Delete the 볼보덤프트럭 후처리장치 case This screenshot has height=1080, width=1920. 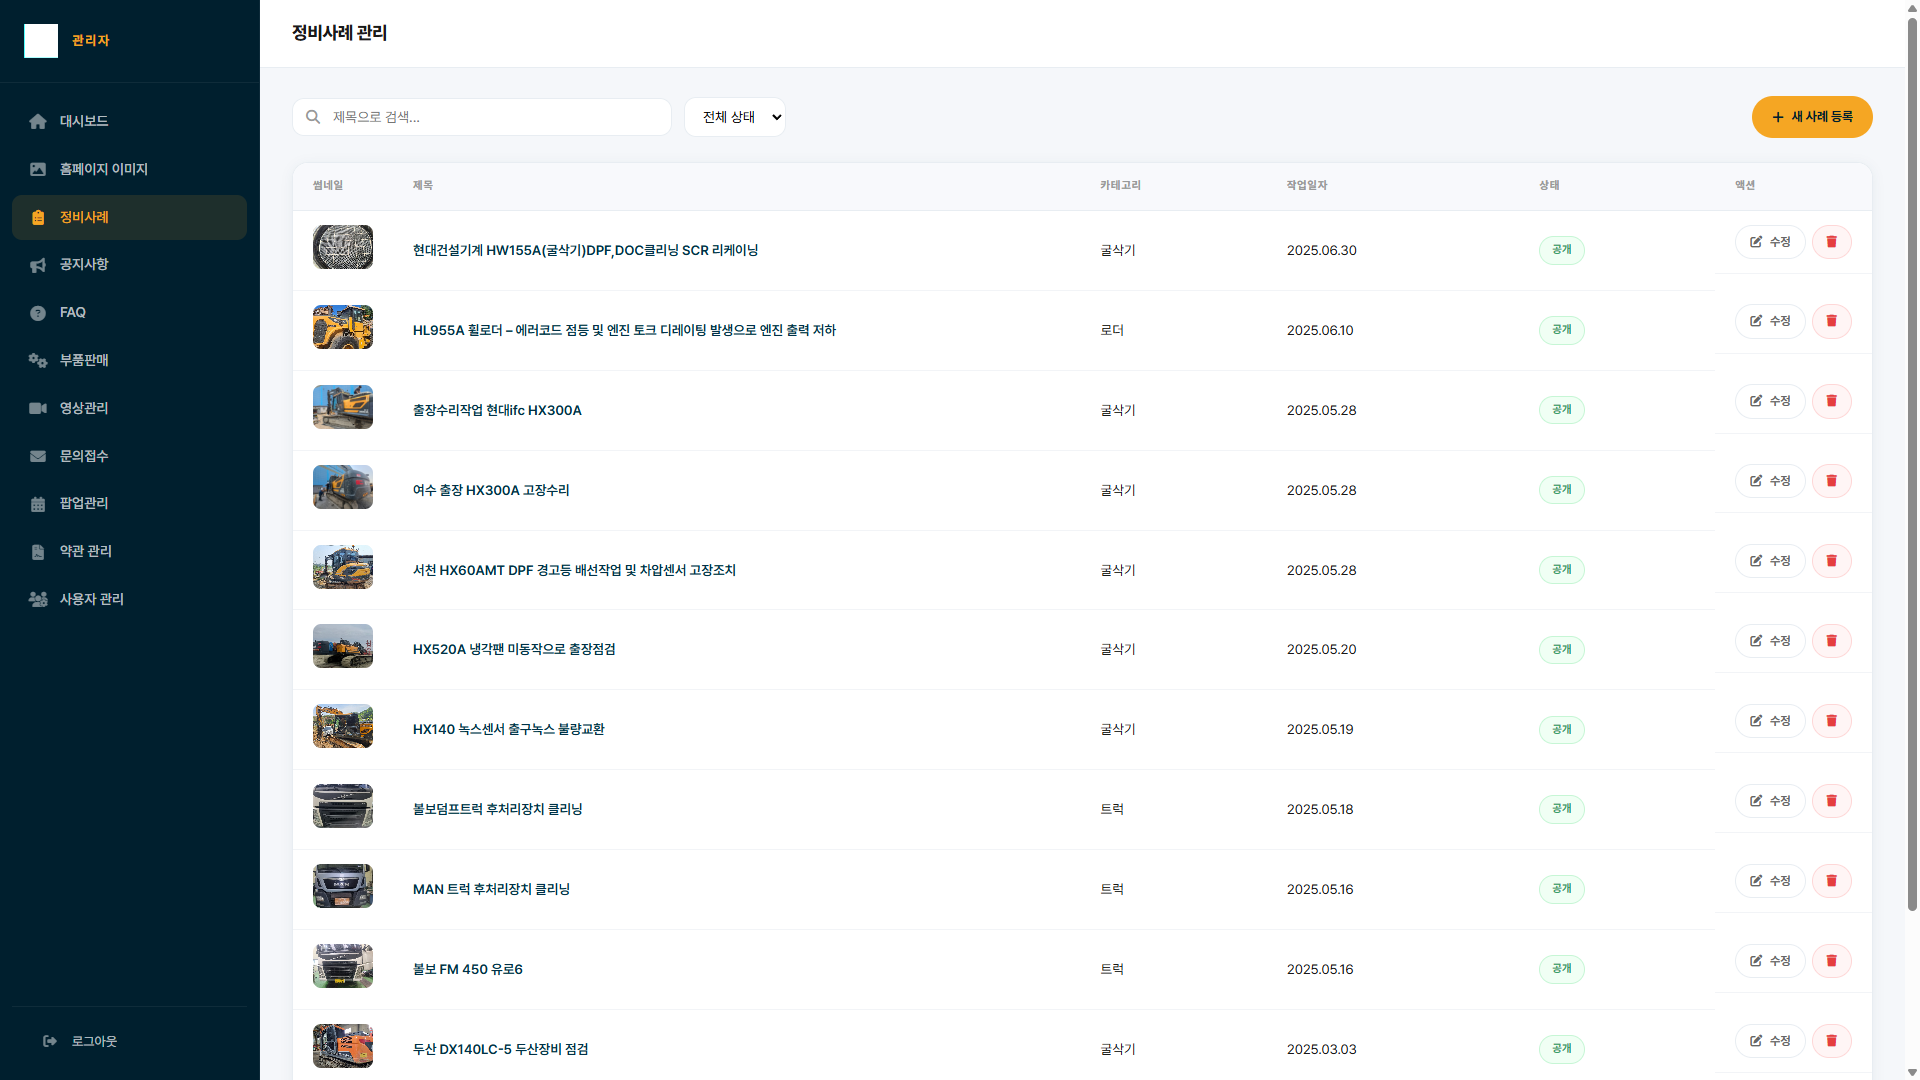click(1832, 801)
